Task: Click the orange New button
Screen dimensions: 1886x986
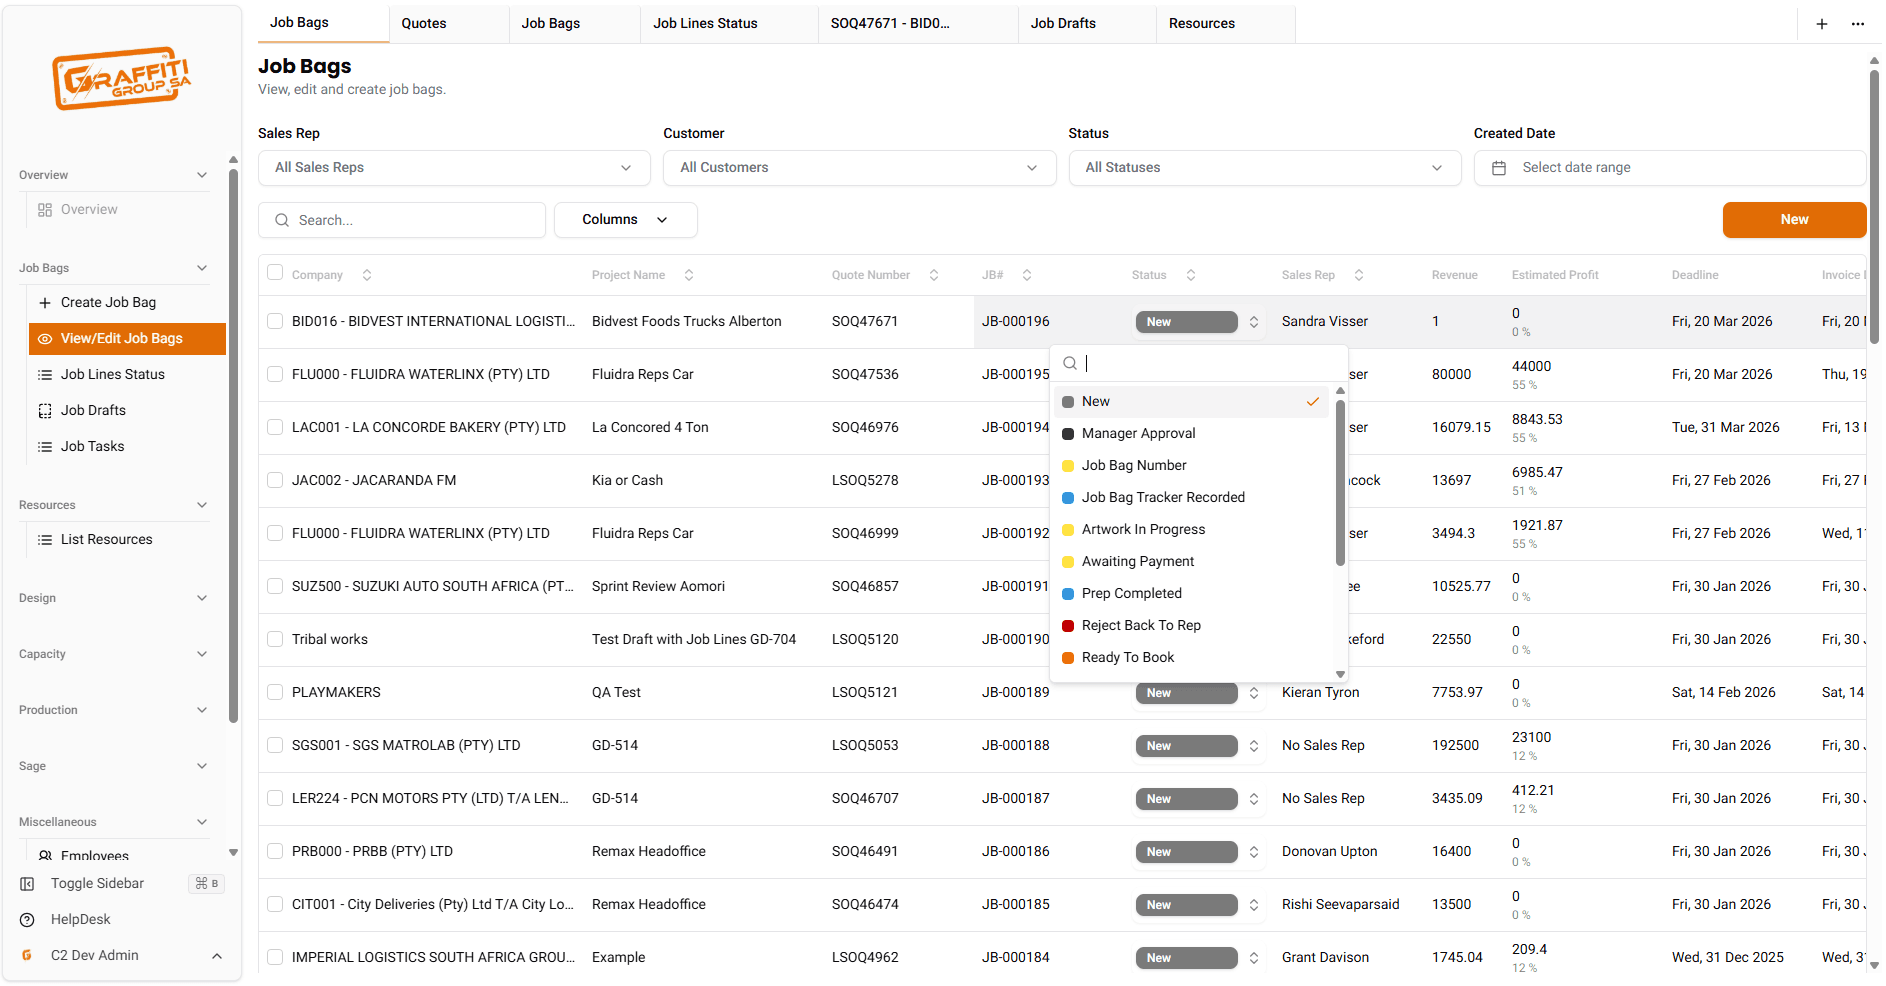Action: click(1793, 220)
